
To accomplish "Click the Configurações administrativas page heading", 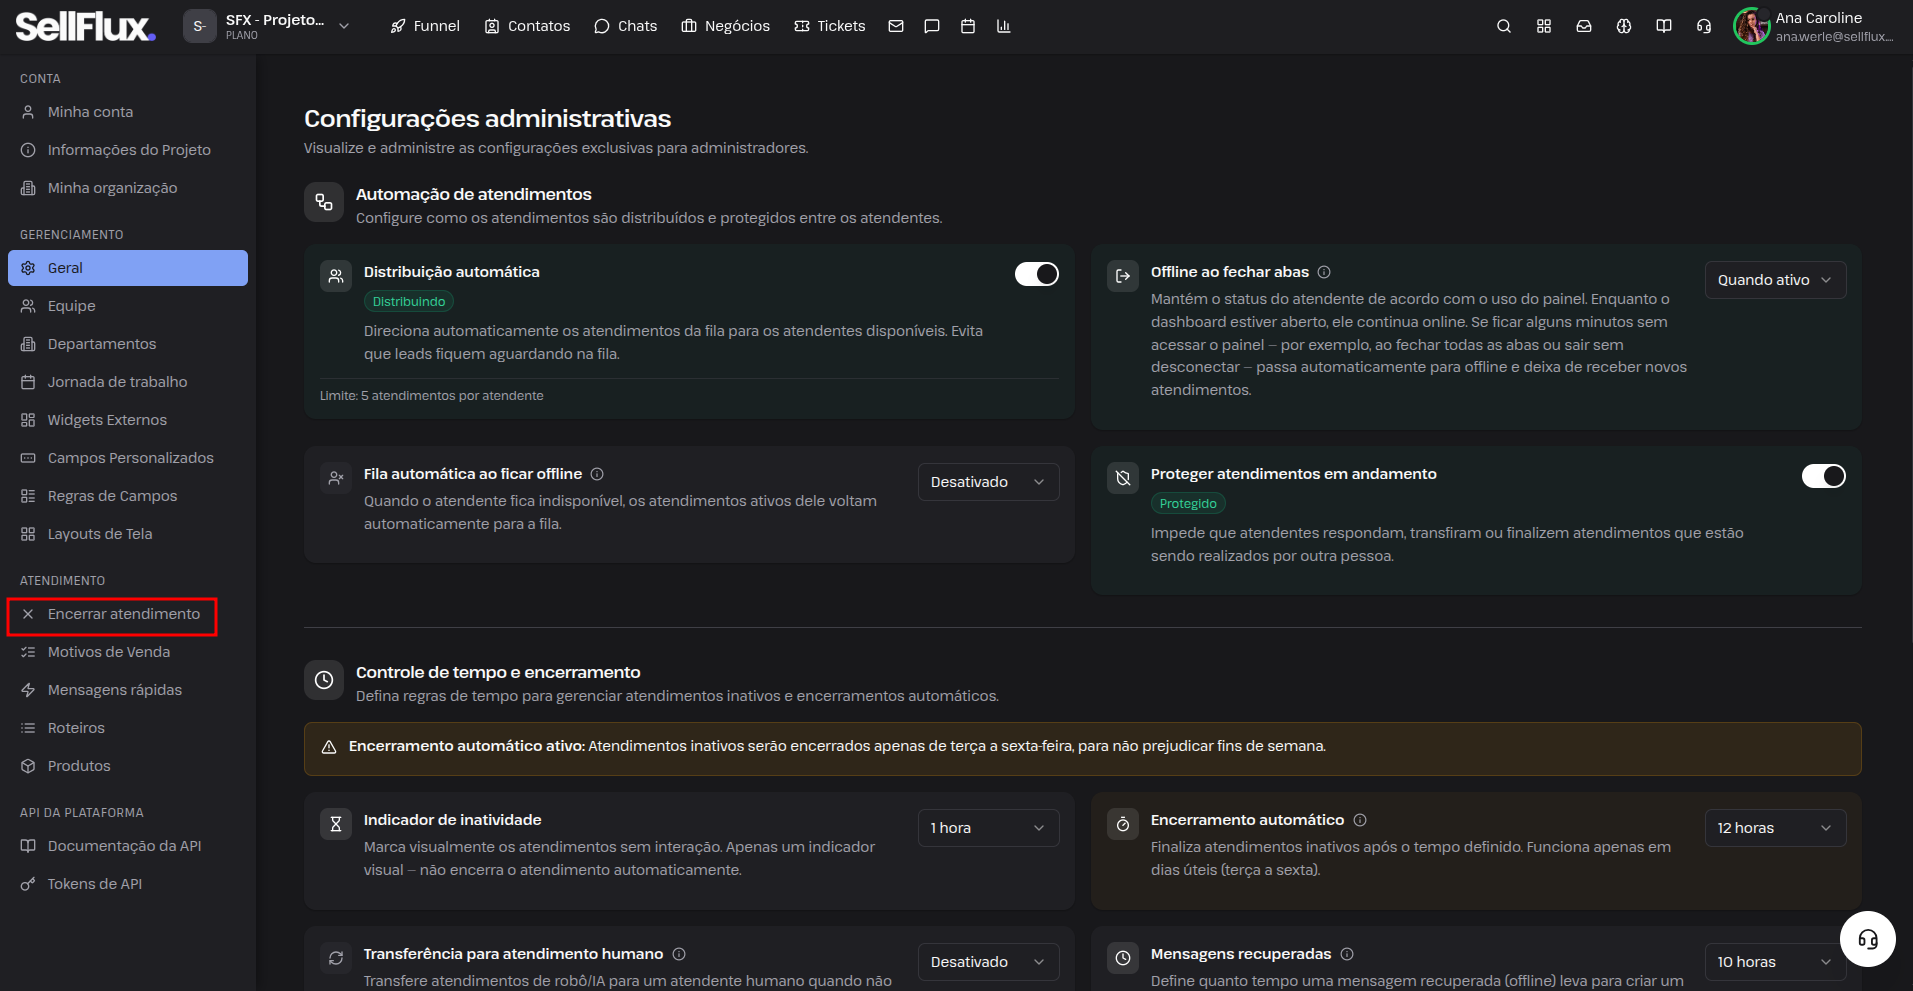I will [487, 119].
